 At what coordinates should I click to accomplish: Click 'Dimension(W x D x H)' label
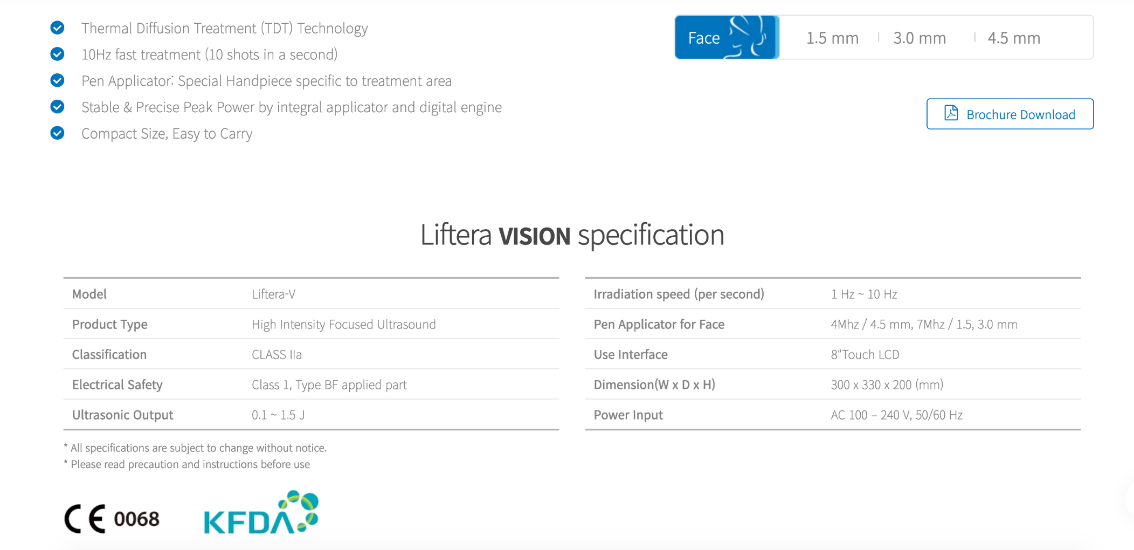pos(655,385)
